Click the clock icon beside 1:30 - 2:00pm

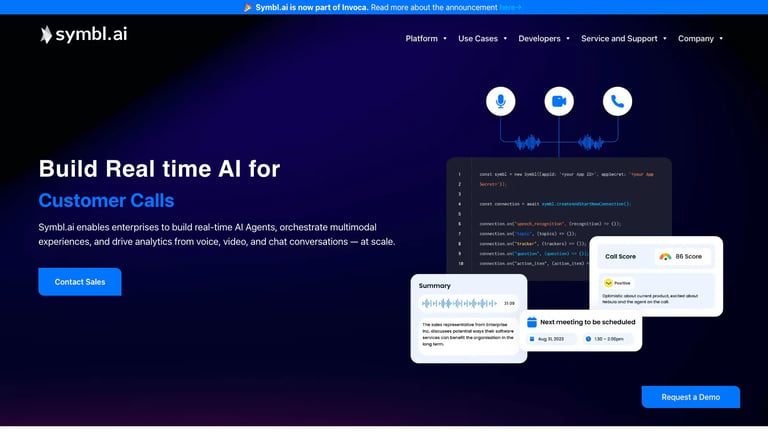(588, 339)
